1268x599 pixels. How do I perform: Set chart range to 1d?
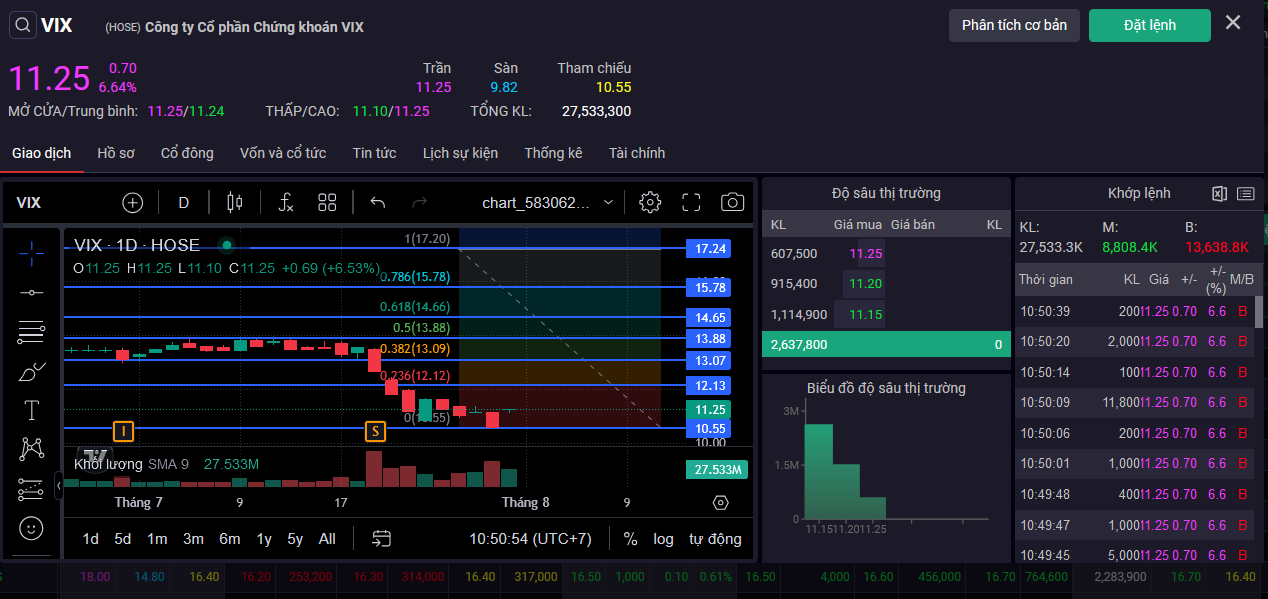[90, 539]
